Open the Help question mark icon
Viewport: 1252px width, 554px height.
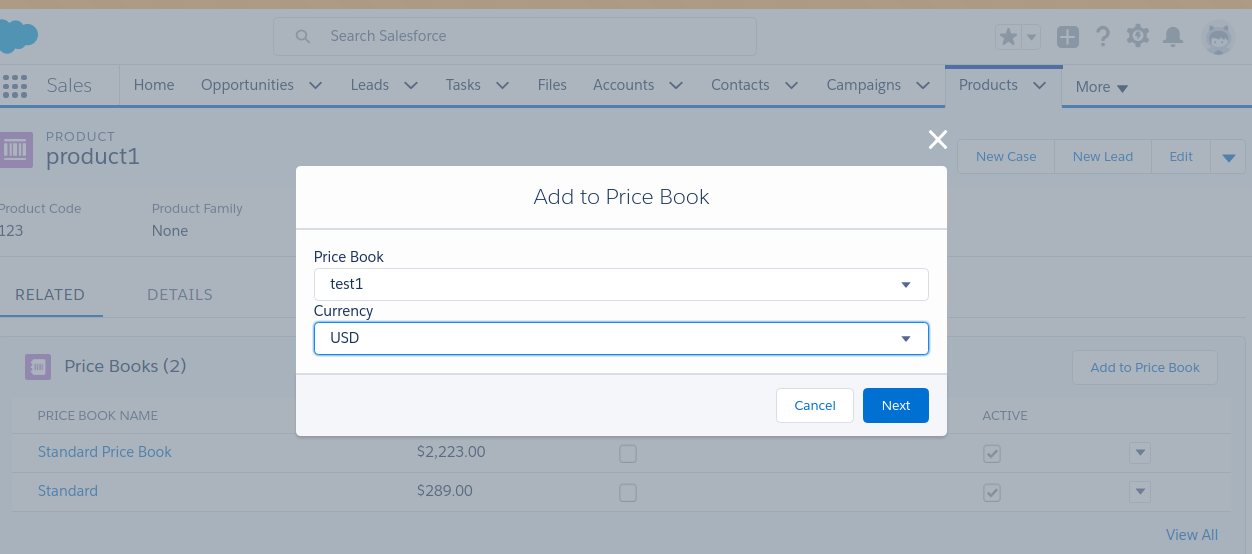1103,37
